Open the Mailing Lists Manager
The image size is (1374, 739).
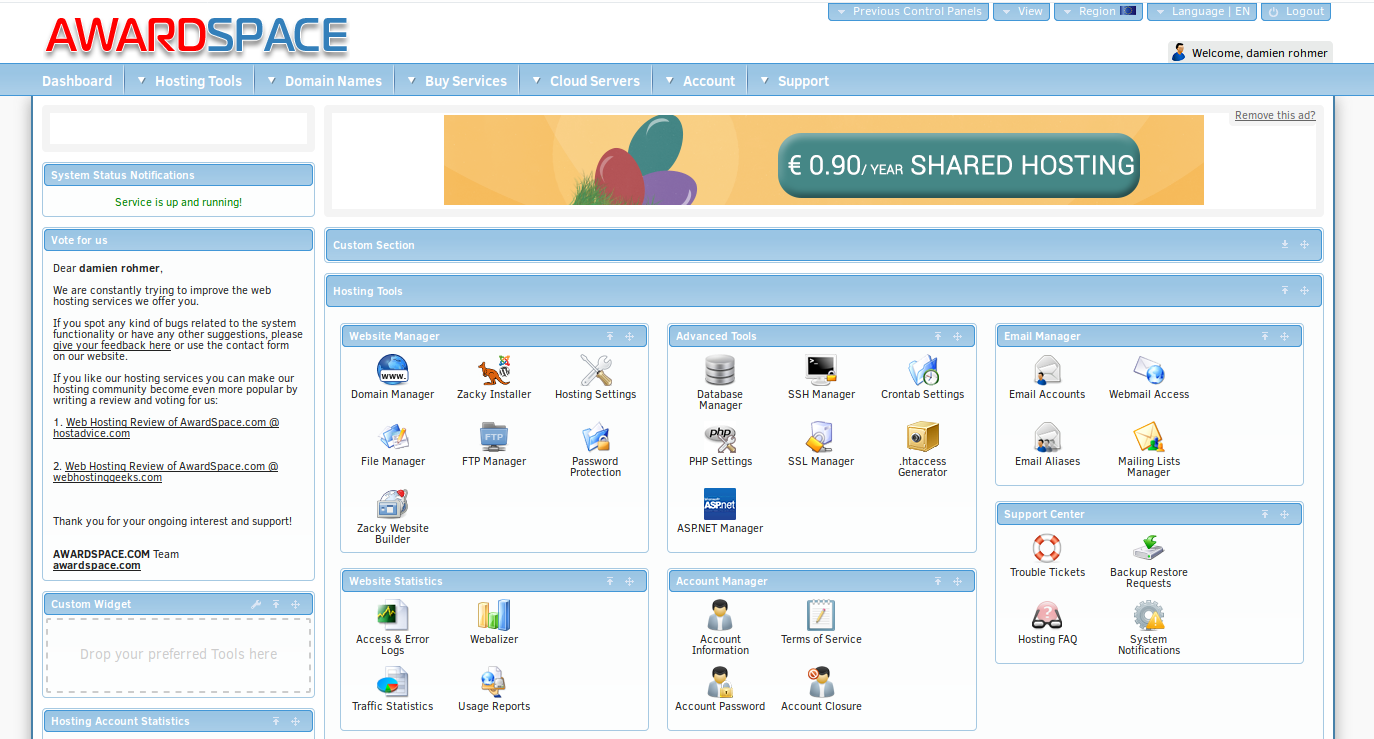pos(1149,450)
